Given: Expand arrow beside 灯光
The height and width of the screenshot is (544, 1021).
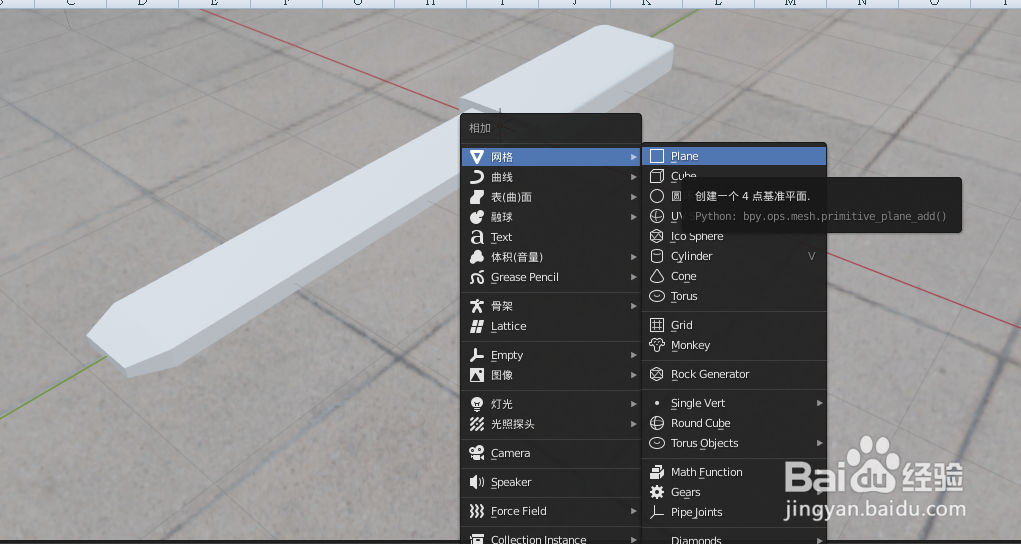Looking at the screenshot, I should [x=634, y=404].
